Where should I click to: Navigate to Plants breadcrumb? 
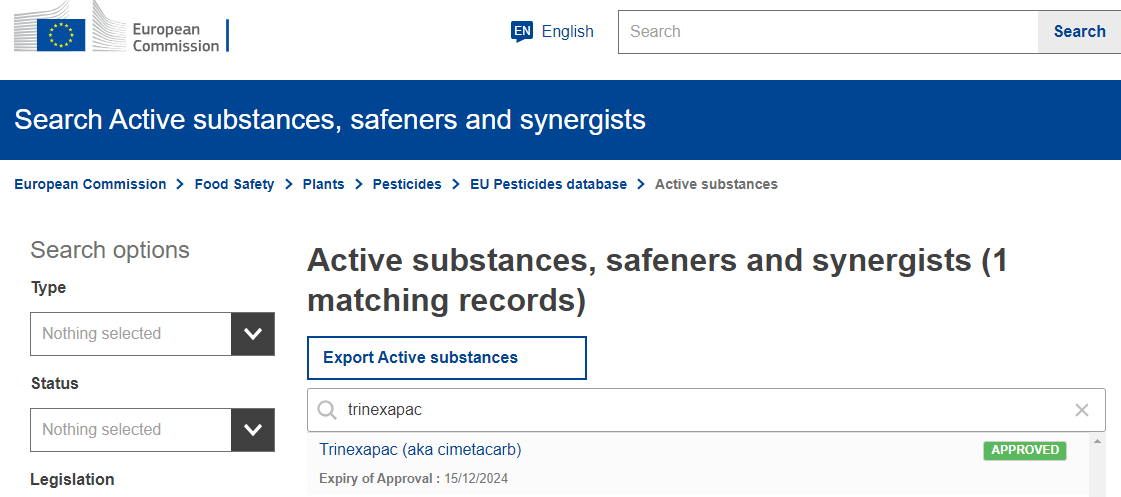point(323,184)
